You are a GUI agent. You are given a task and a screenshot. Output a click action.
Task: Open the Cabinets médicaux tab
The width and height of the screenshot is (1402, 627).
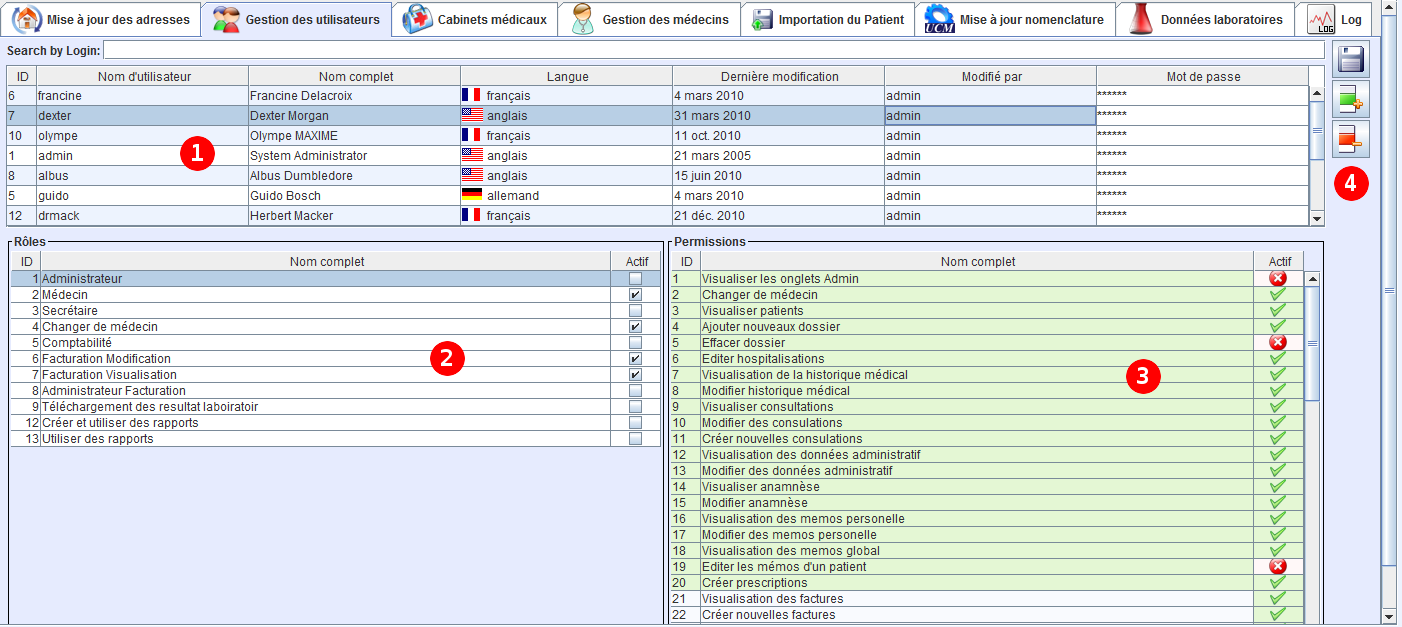(x=475, y=19)
